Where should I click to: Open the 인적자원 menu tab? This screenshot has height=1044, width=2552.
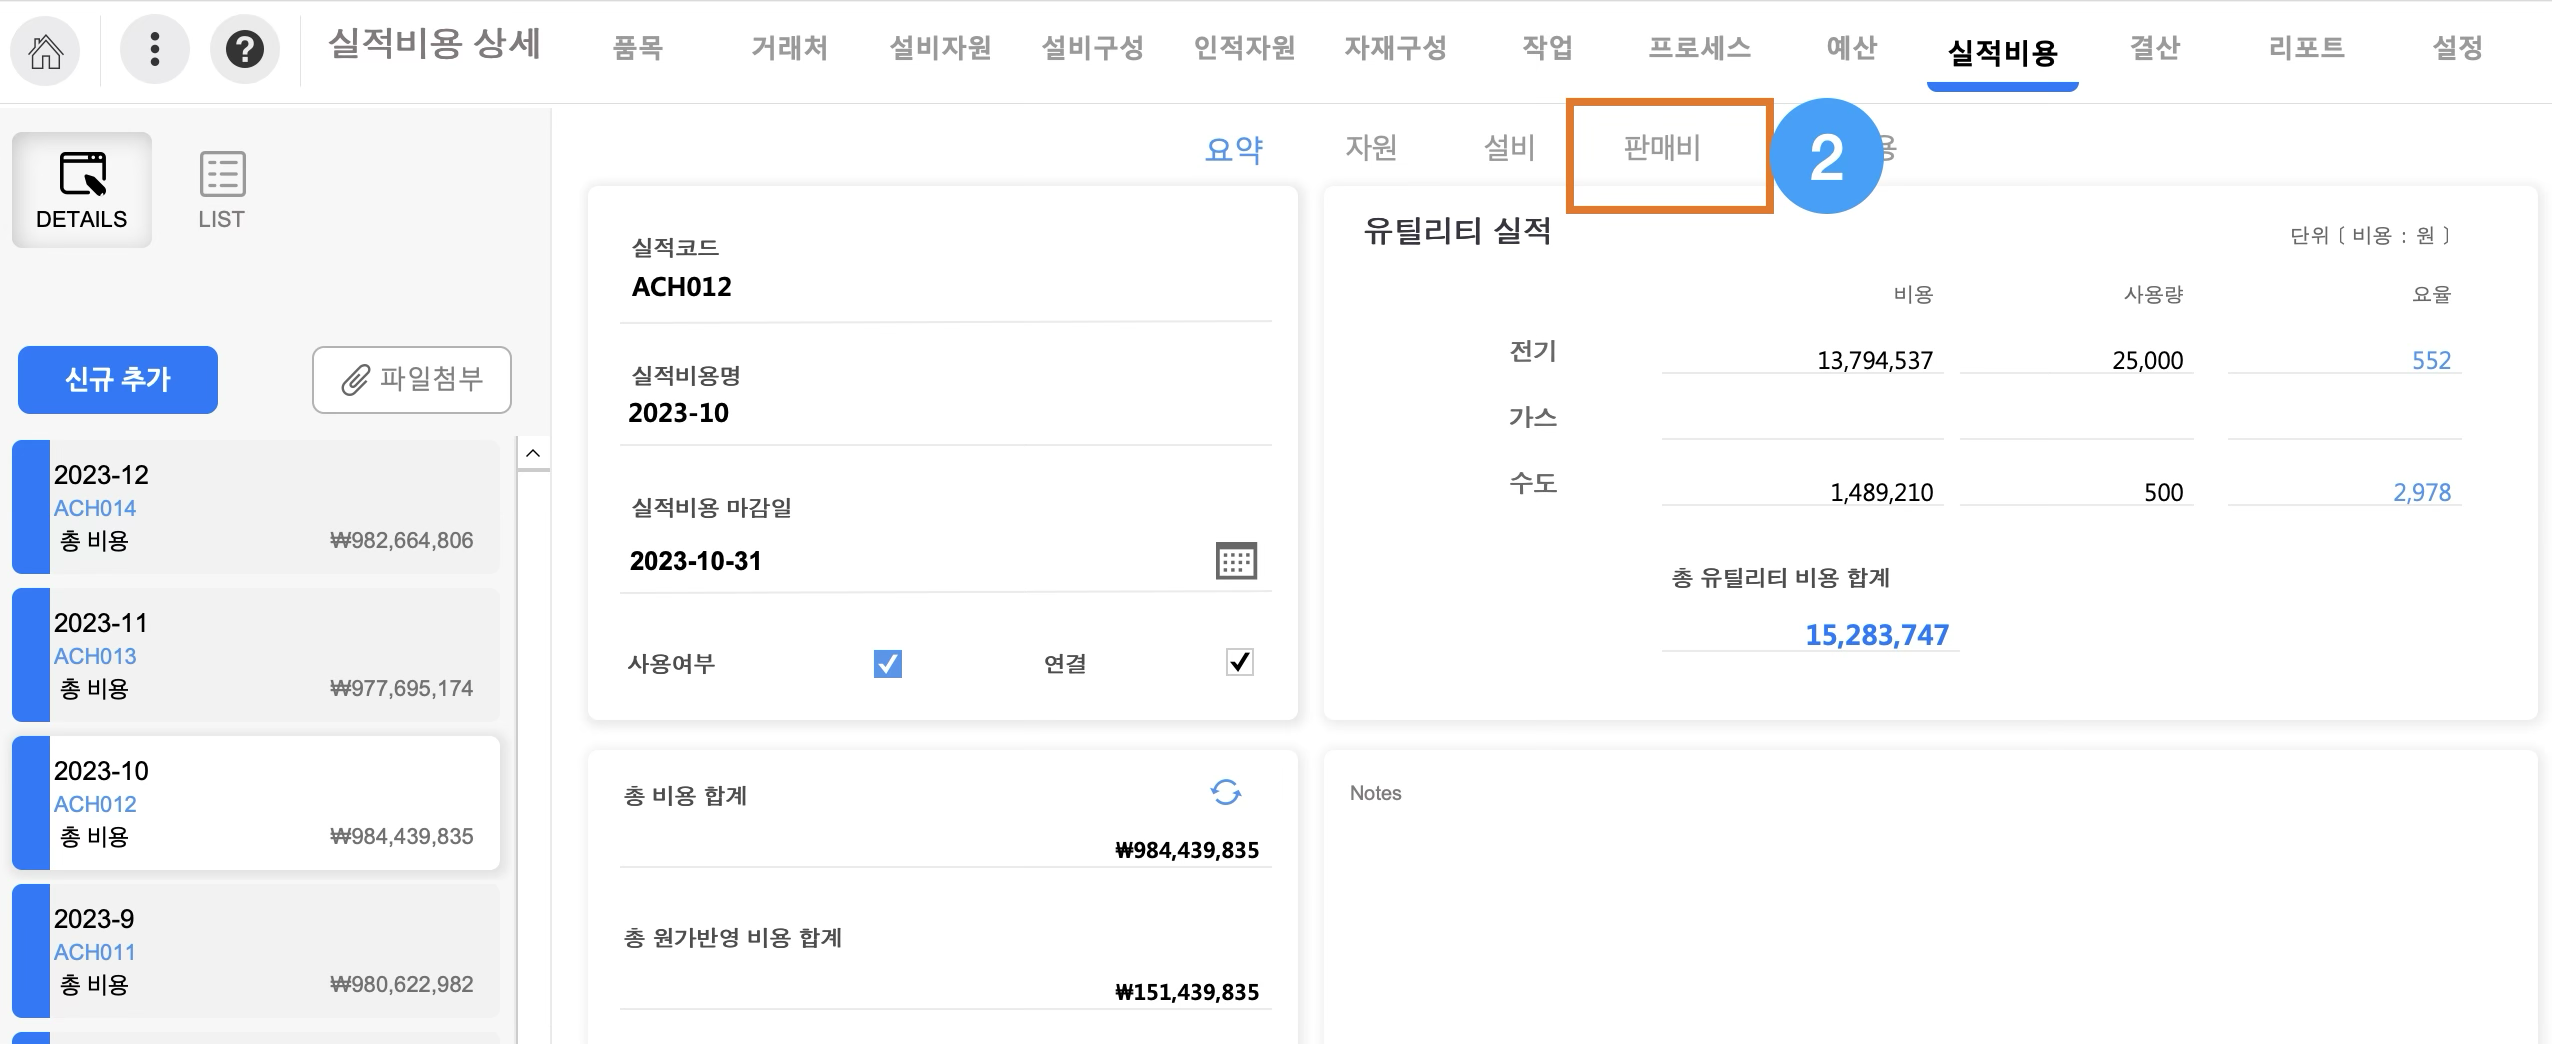pos(1244,48)
